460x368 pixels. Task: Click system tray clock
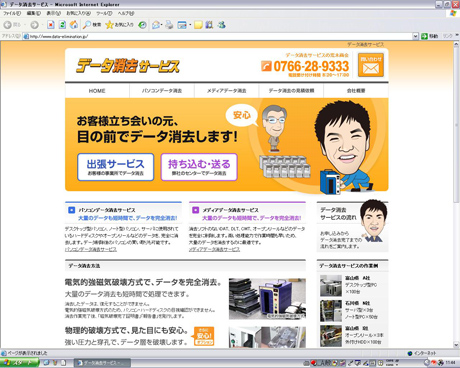pos(450,363)
